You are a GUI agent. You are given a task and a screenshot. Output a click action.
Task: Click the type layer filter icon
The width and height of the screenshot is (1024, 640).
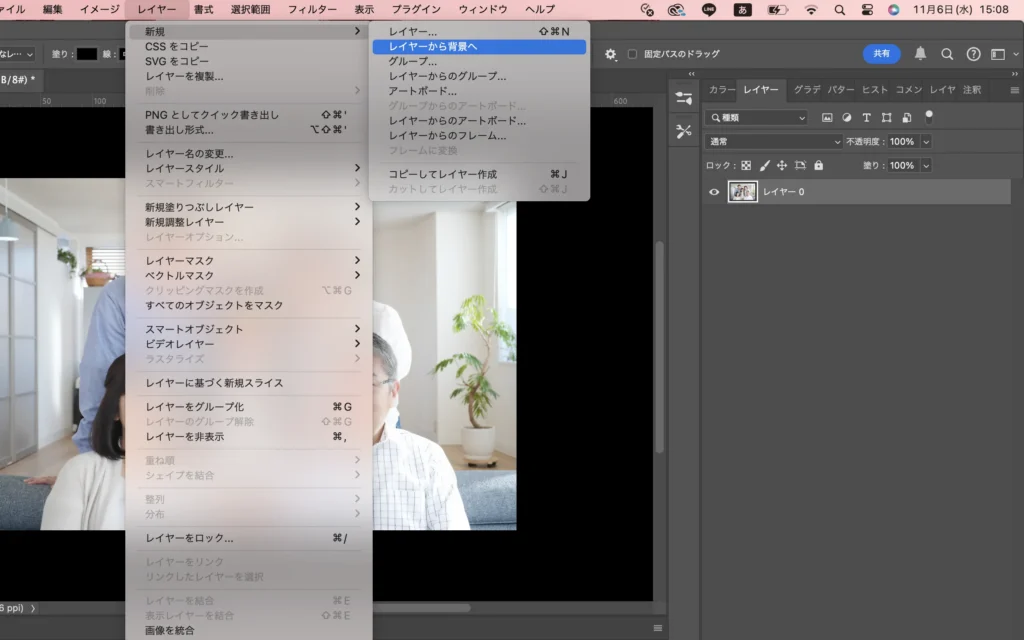coord(867,118)
